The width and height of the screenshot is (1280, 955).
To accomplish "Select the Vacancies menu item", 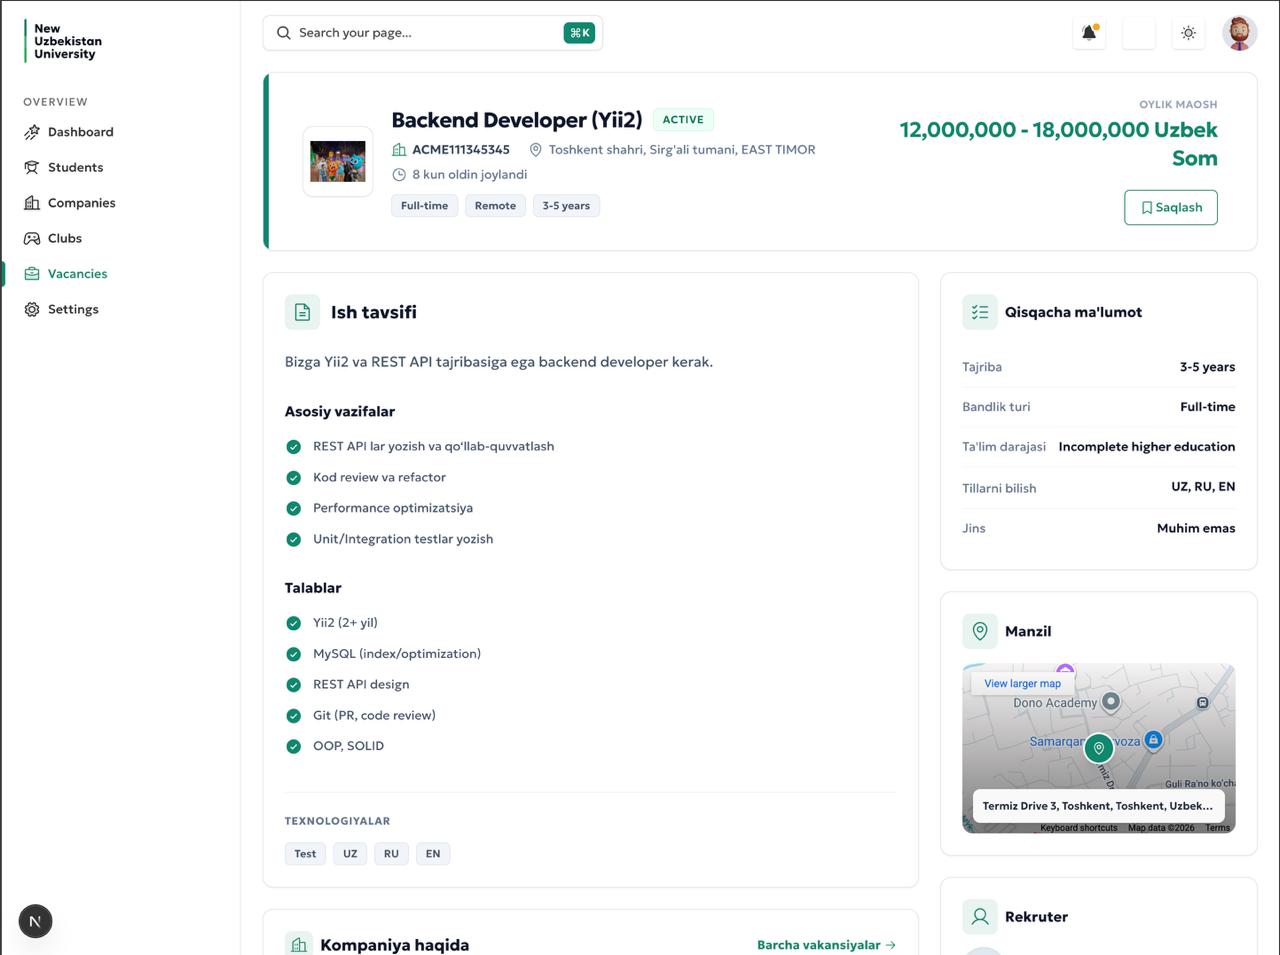I will click(77, 274).
